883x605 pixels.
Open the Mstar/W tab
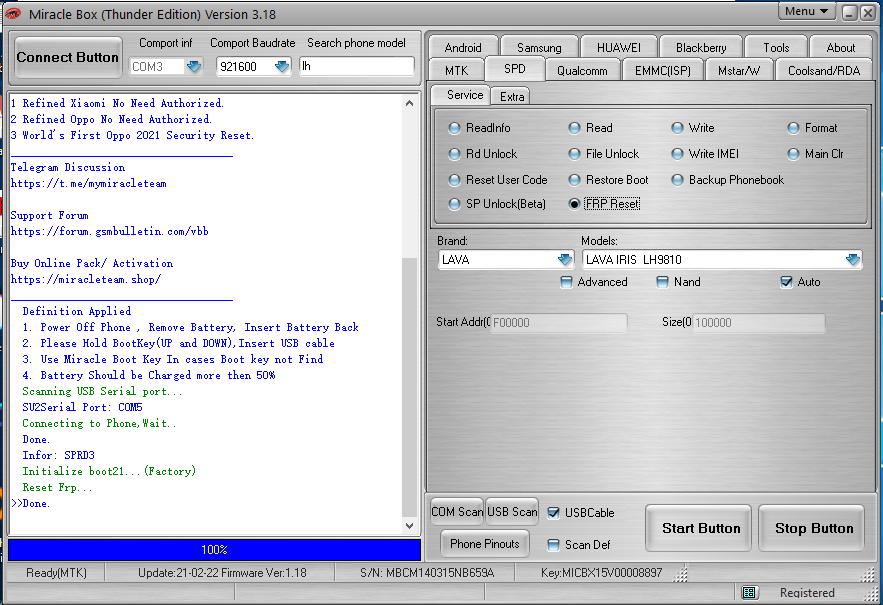click(739, 70)
